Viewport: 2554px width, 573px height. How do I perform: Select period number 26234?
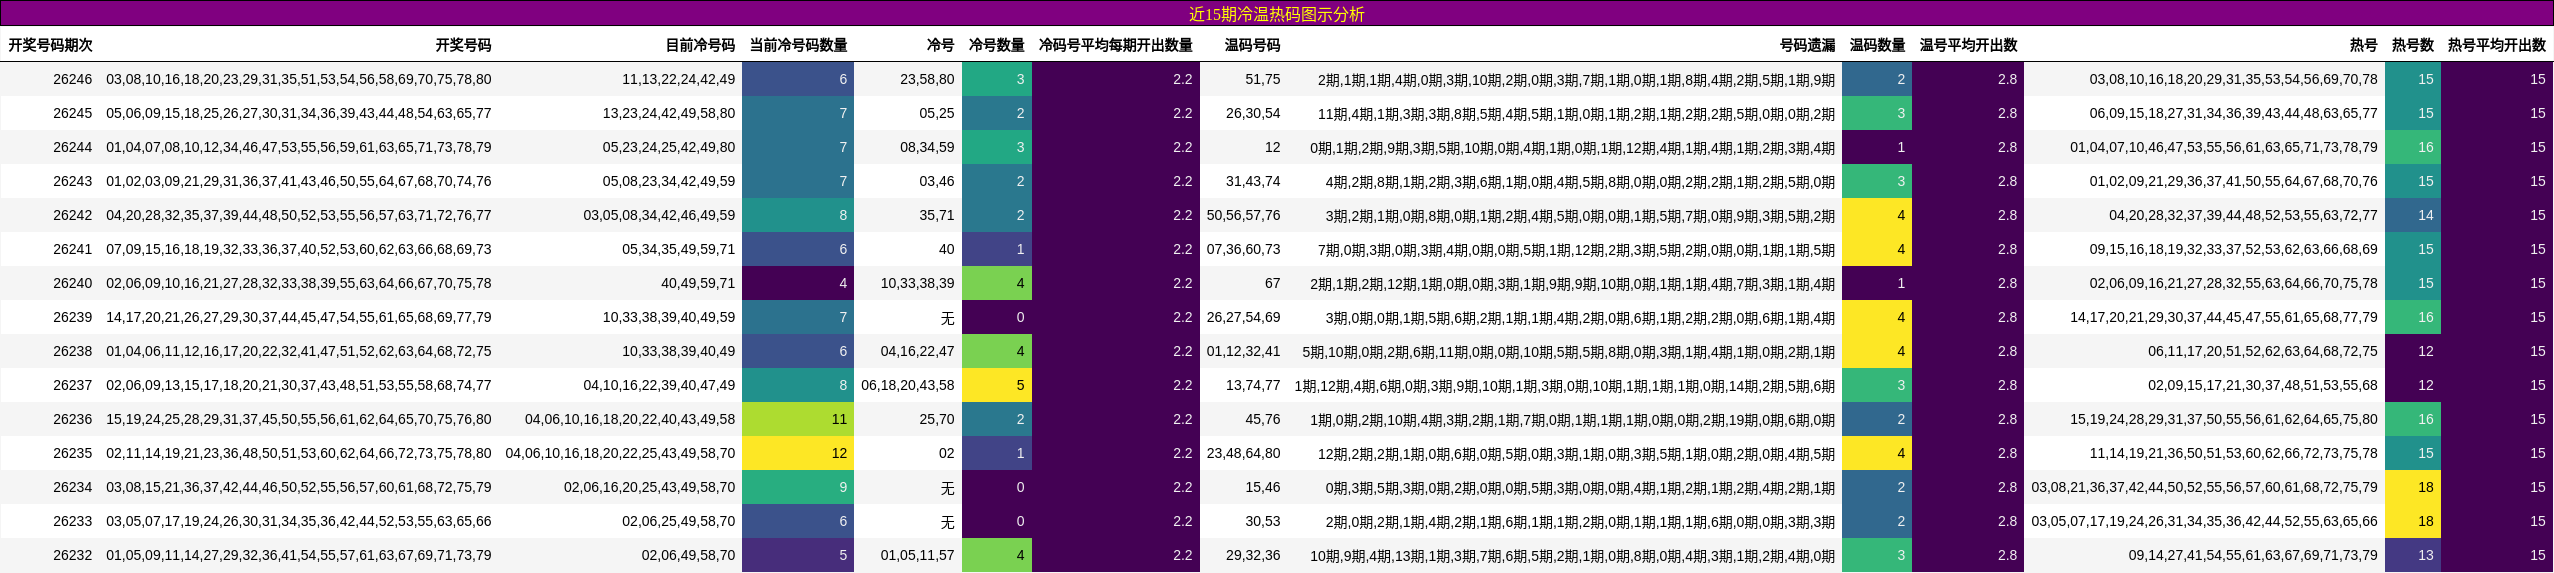(72, 487)
